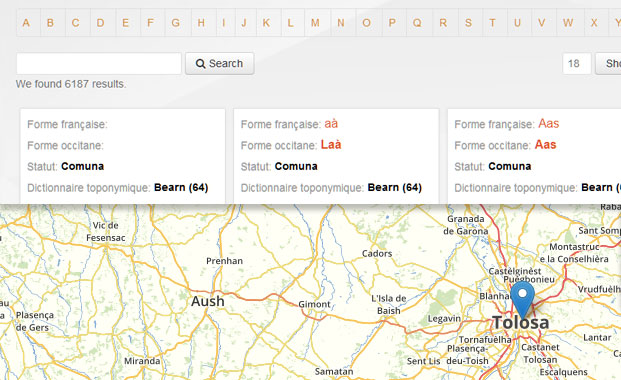Click the results-per-page field showing 18

tap(577, 63)
